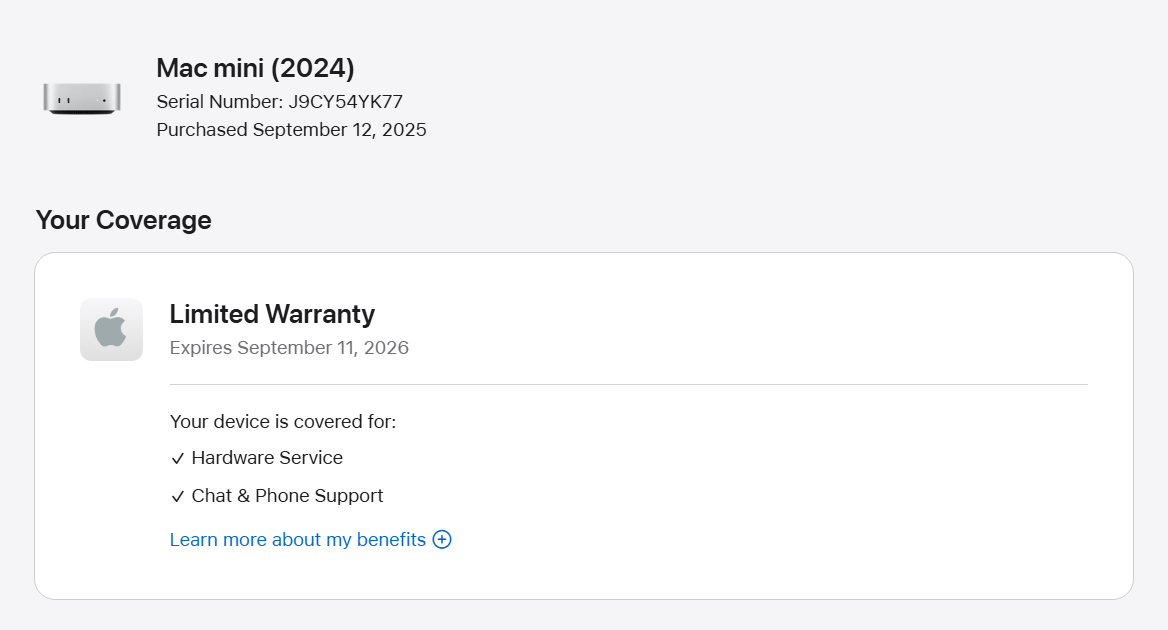Click the checkmark next to Hardware Service
1168x630 pixels.
(x=177, y=459)
